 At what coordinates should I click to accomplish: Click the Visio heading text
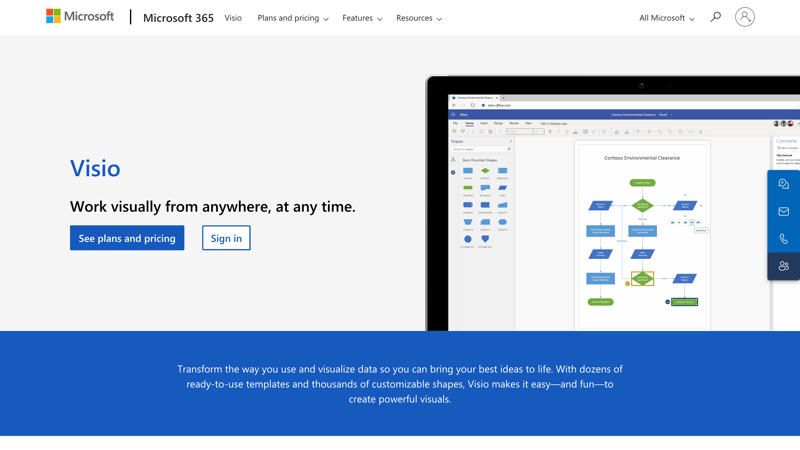(95, 168)
